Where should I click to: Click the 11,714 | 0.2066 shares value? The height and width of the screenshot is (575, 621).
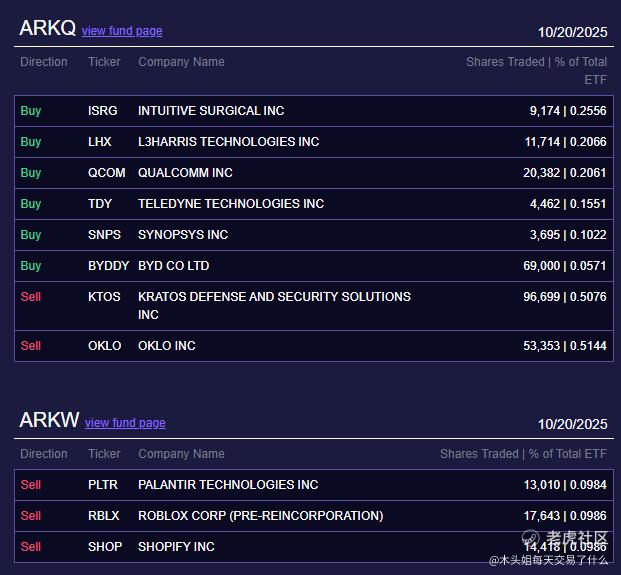566,142
